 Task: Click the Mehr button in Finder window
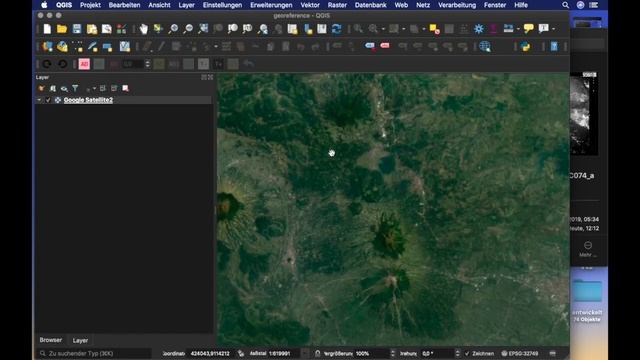click(x=588, y=249)
